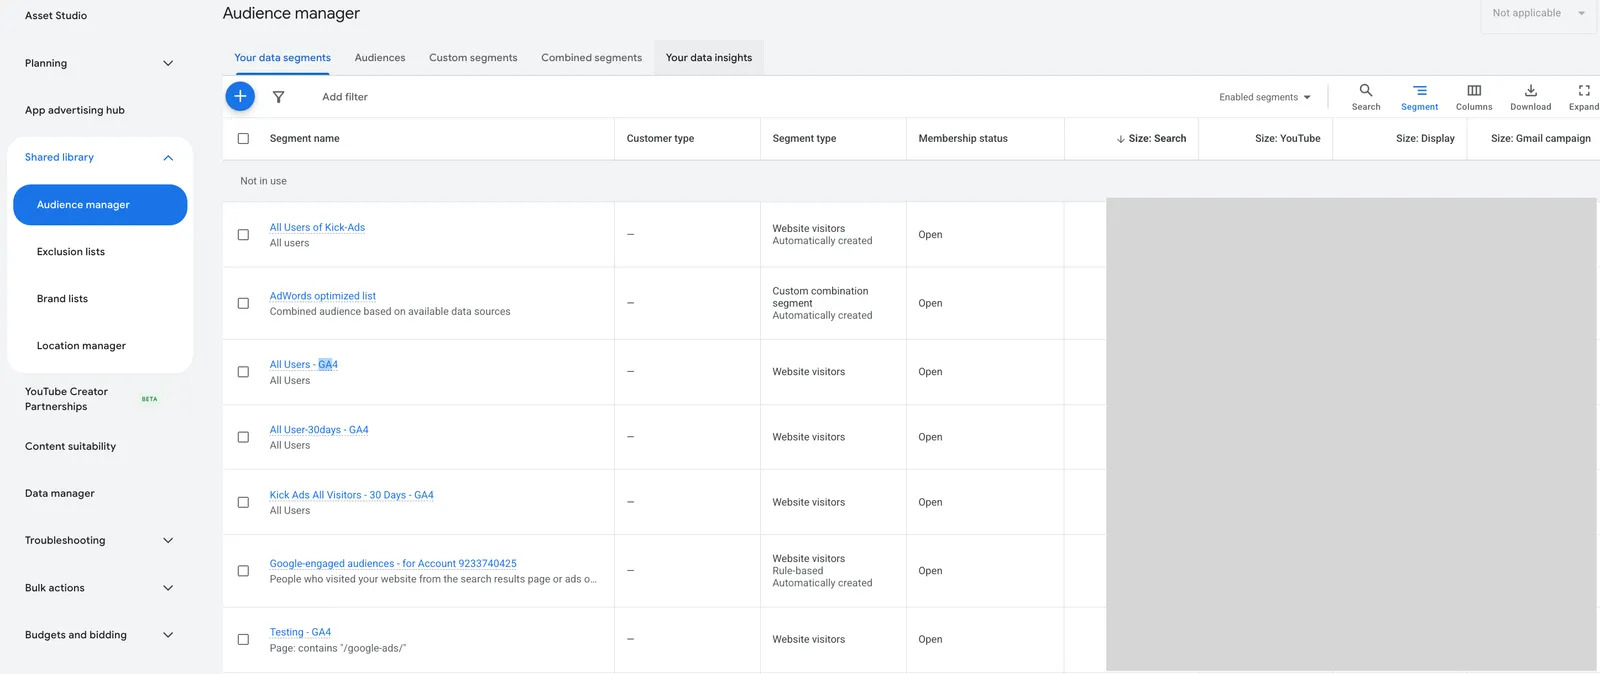Expand Budgets and bidding section

168,635
